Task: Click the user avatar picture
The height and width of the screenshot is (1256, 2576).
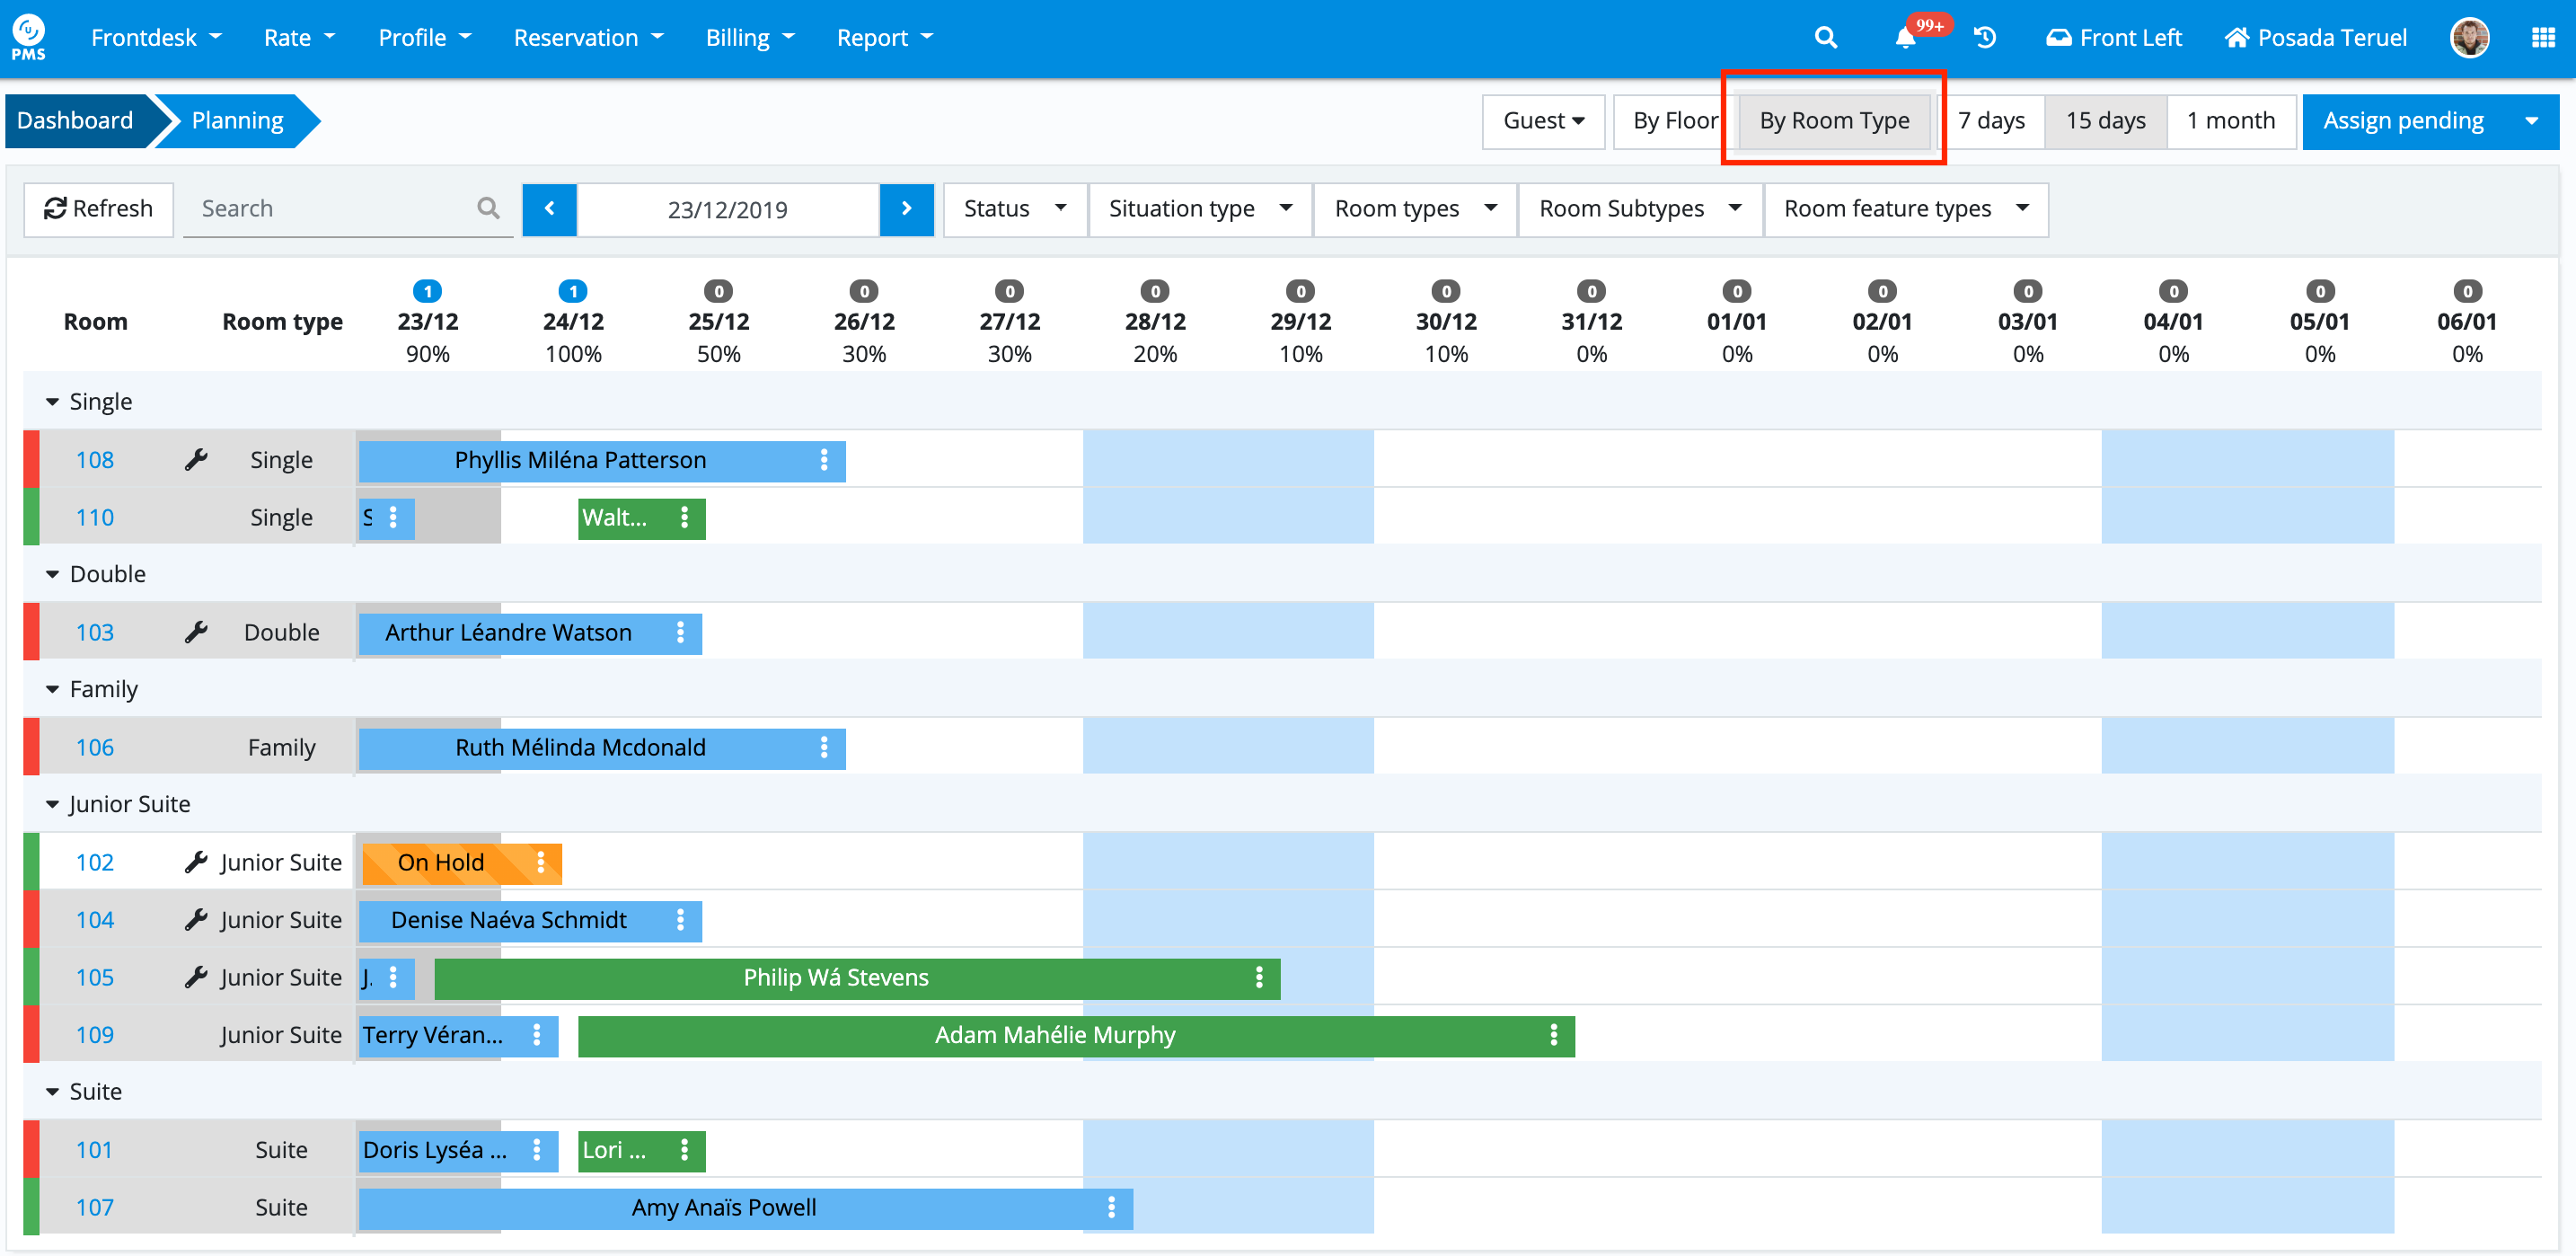Action: click(x=2468, y=38)
